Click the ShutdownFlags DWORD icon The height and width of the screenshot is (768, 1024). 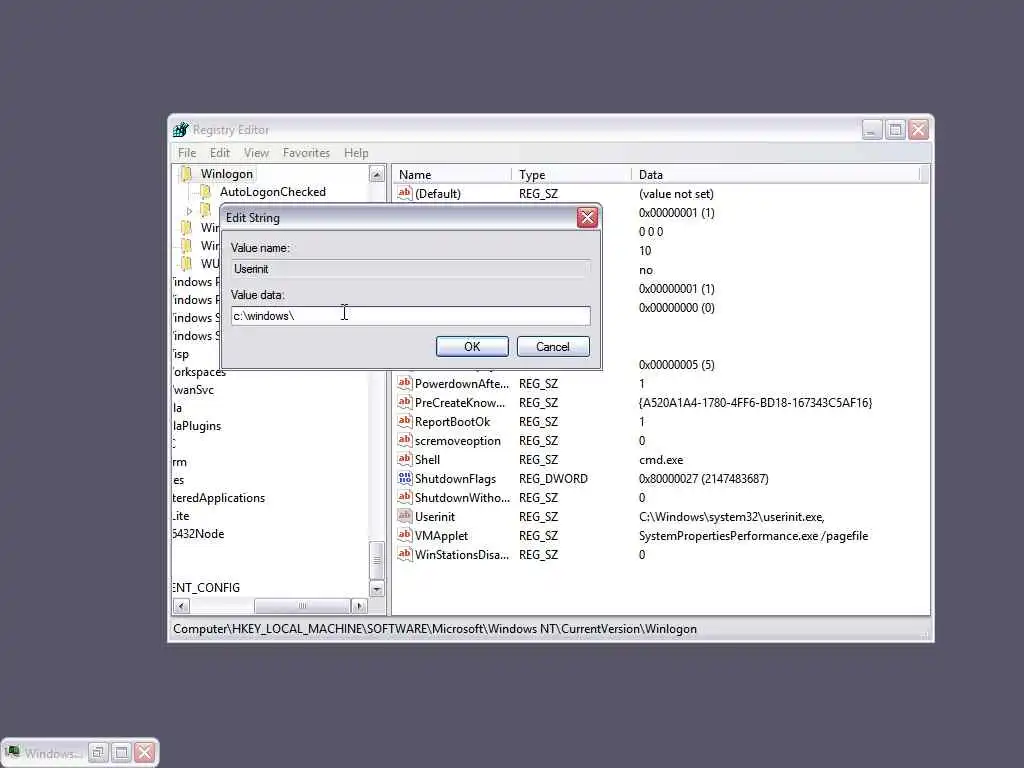point(405,478)
